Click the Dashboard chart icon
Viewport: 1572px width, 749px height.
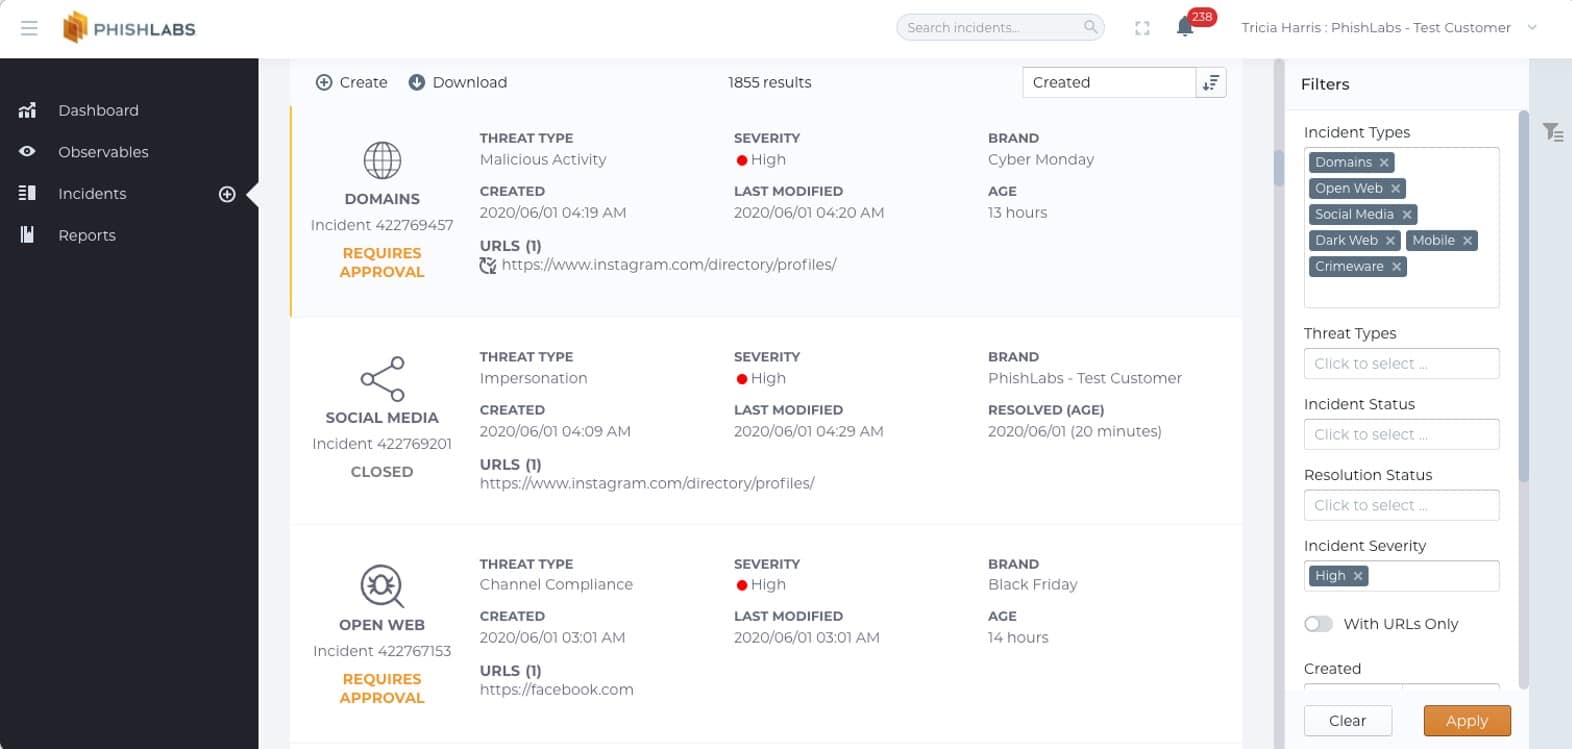click(x=27, y=110)
